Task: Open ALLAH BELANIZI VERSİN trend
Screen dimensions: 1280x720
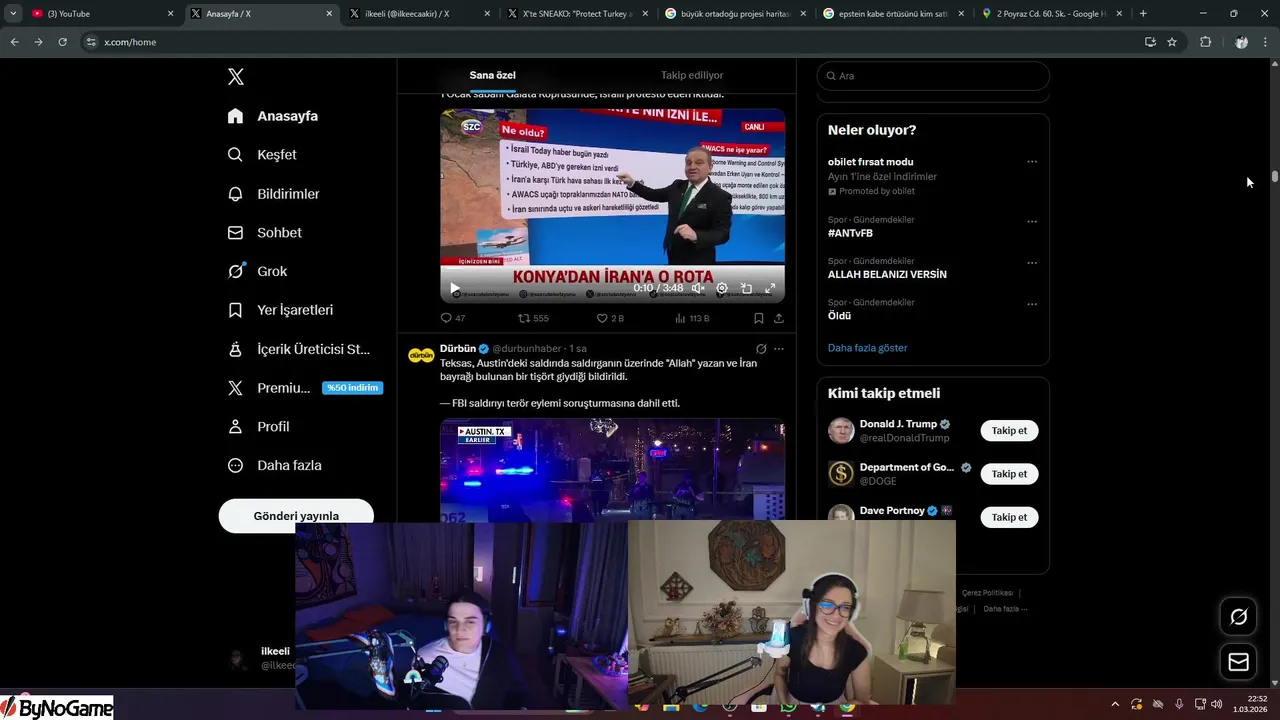Action: pyautogui.click(x=887, y=274)
